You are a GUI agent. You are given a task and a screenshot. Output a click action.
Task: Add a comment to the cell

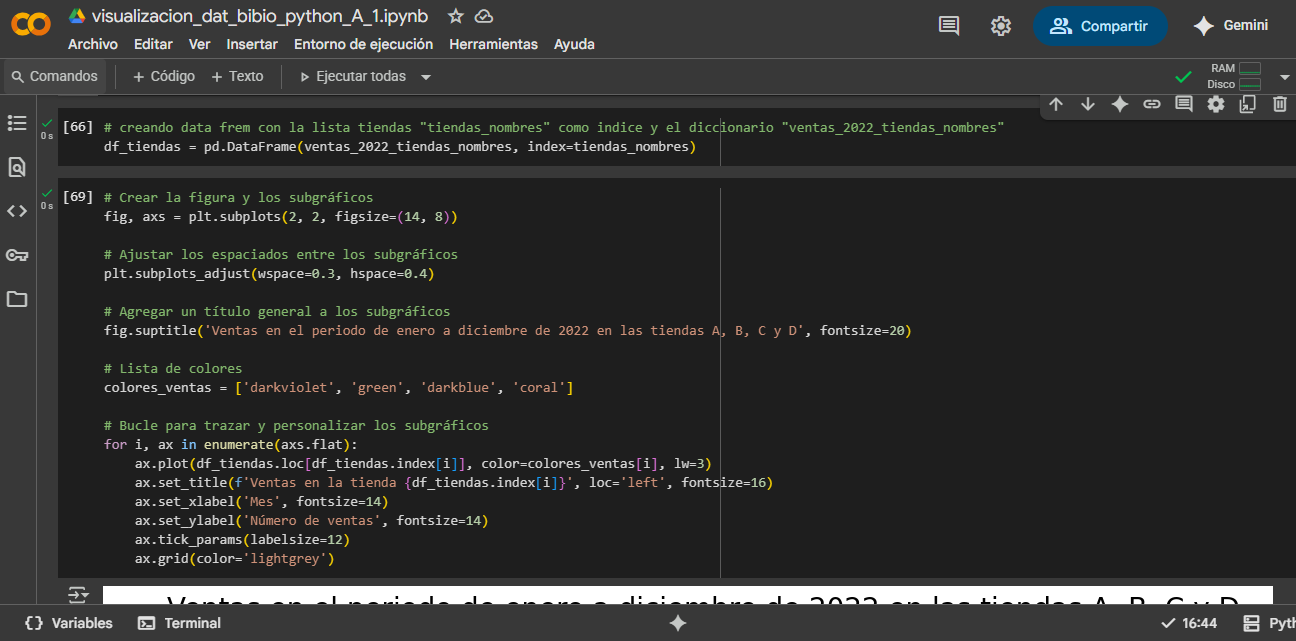pos(1184,104)
